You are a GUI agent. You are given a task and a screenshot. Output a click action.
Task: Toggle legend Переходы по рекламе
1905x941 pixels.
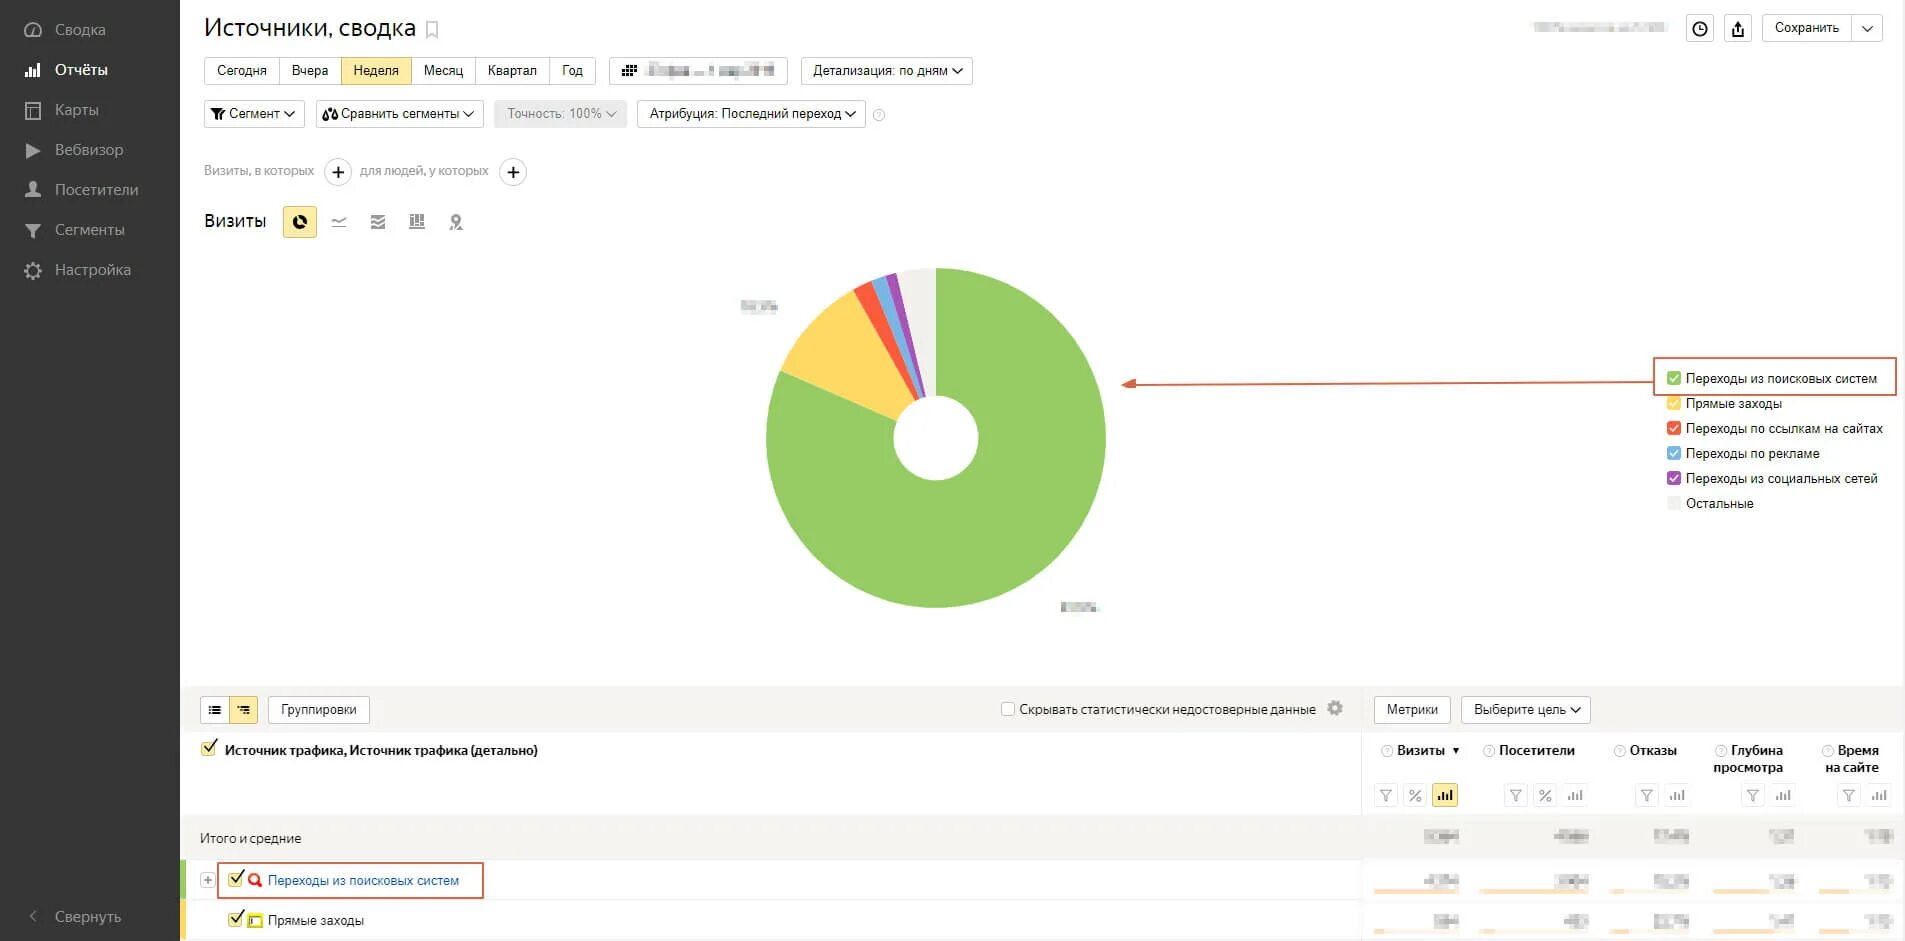1674,453
